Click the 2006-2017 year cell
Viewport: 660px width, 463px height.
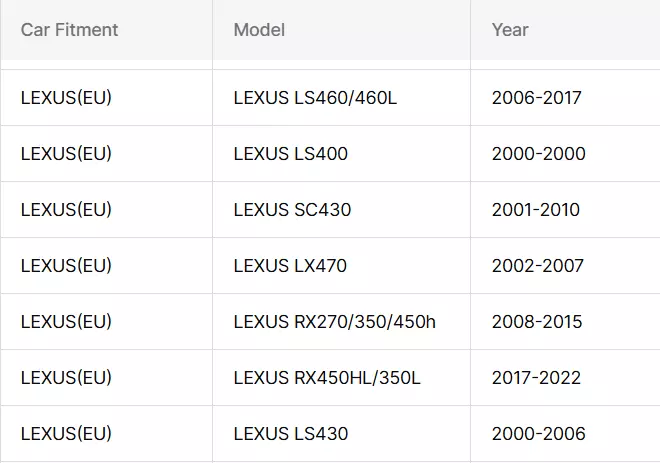pos(565,98)
